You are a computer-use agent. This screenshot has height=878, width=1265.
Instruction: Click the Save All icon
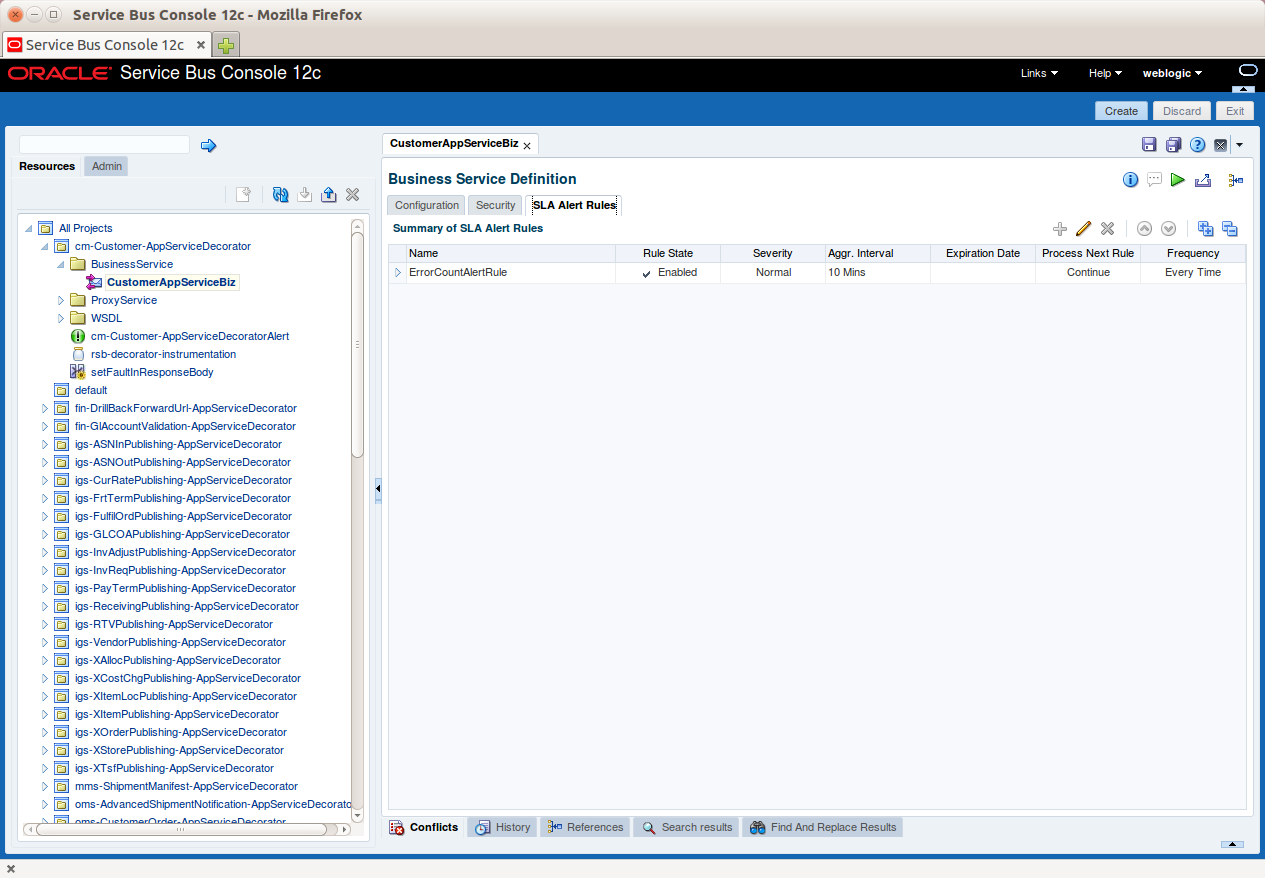click(1174, 145)
